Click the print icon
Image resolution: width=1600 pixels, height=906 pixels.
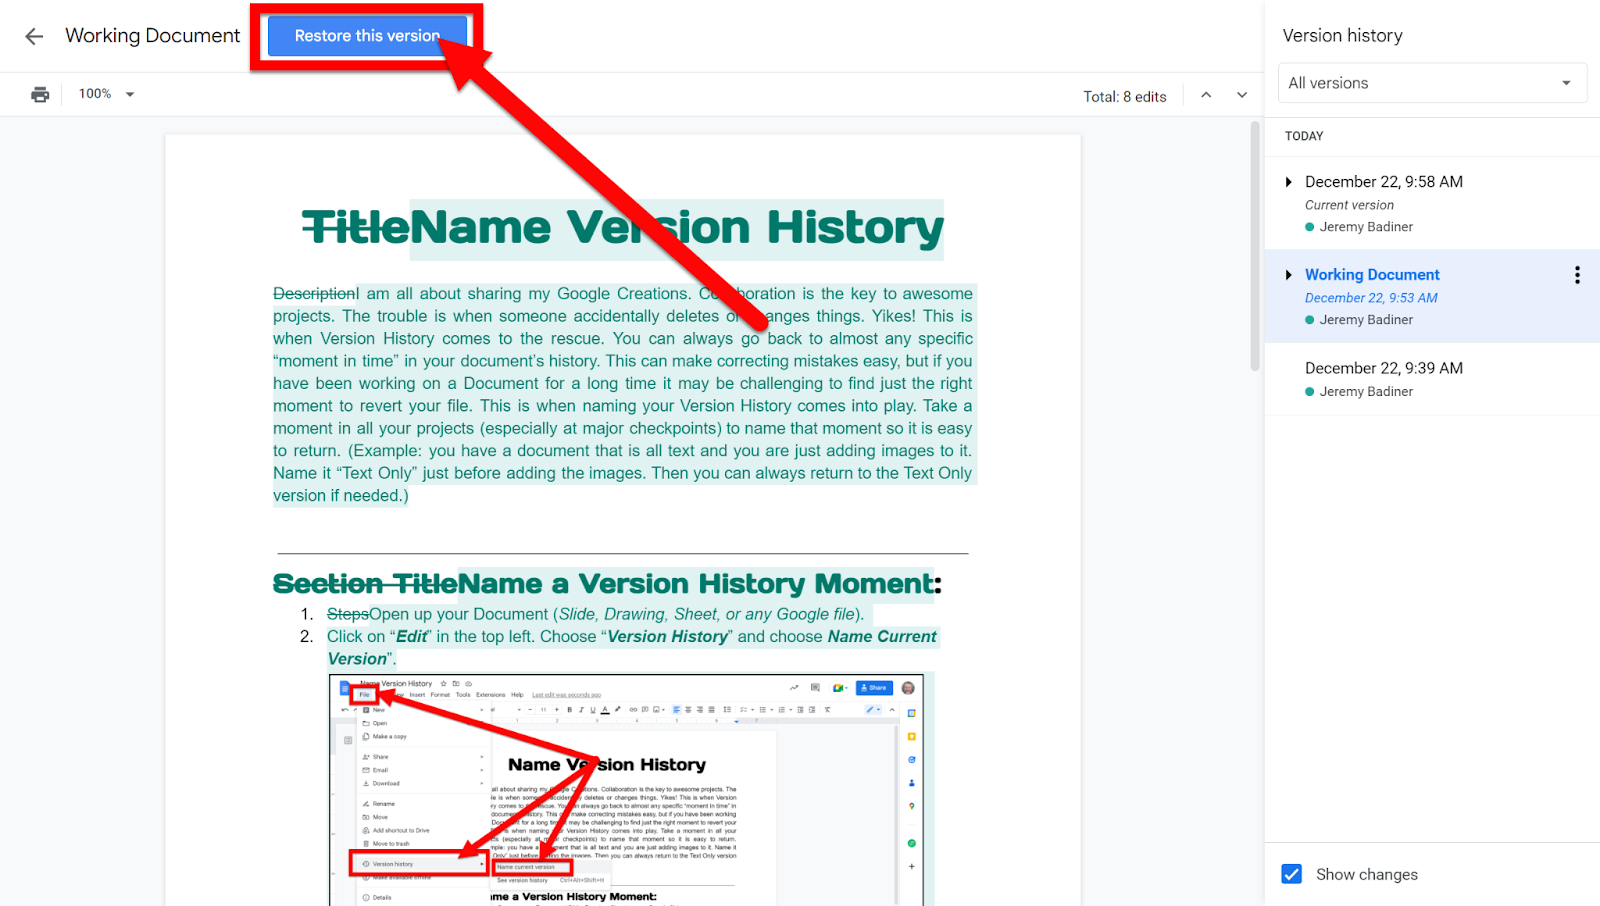click(x=40, y=94)
